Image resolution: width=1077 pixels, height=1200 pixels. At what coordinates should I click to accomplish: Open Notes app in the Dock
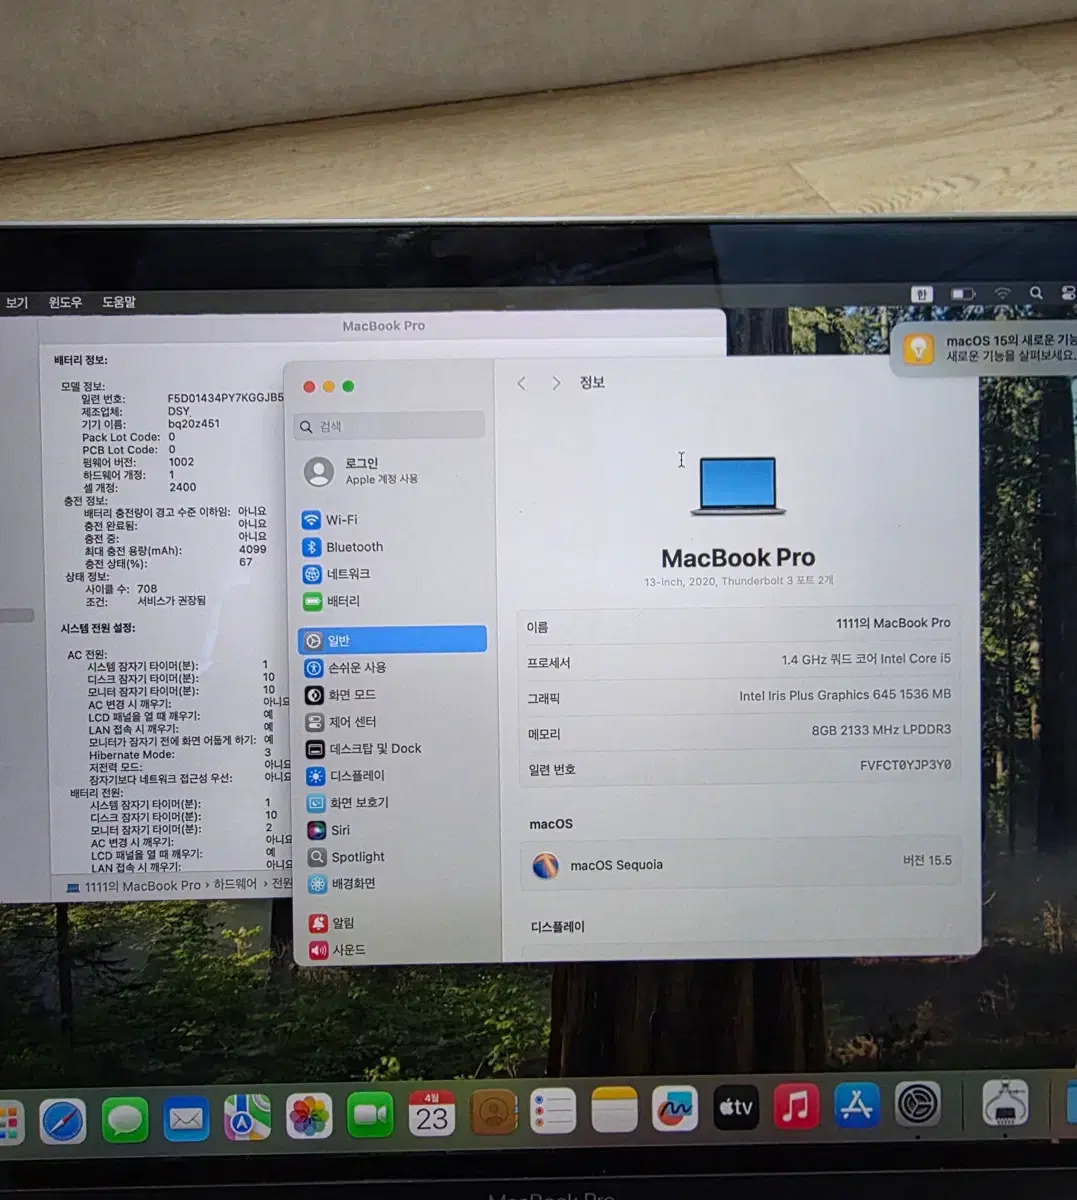pyautogui.click(x=614, y=1110)
